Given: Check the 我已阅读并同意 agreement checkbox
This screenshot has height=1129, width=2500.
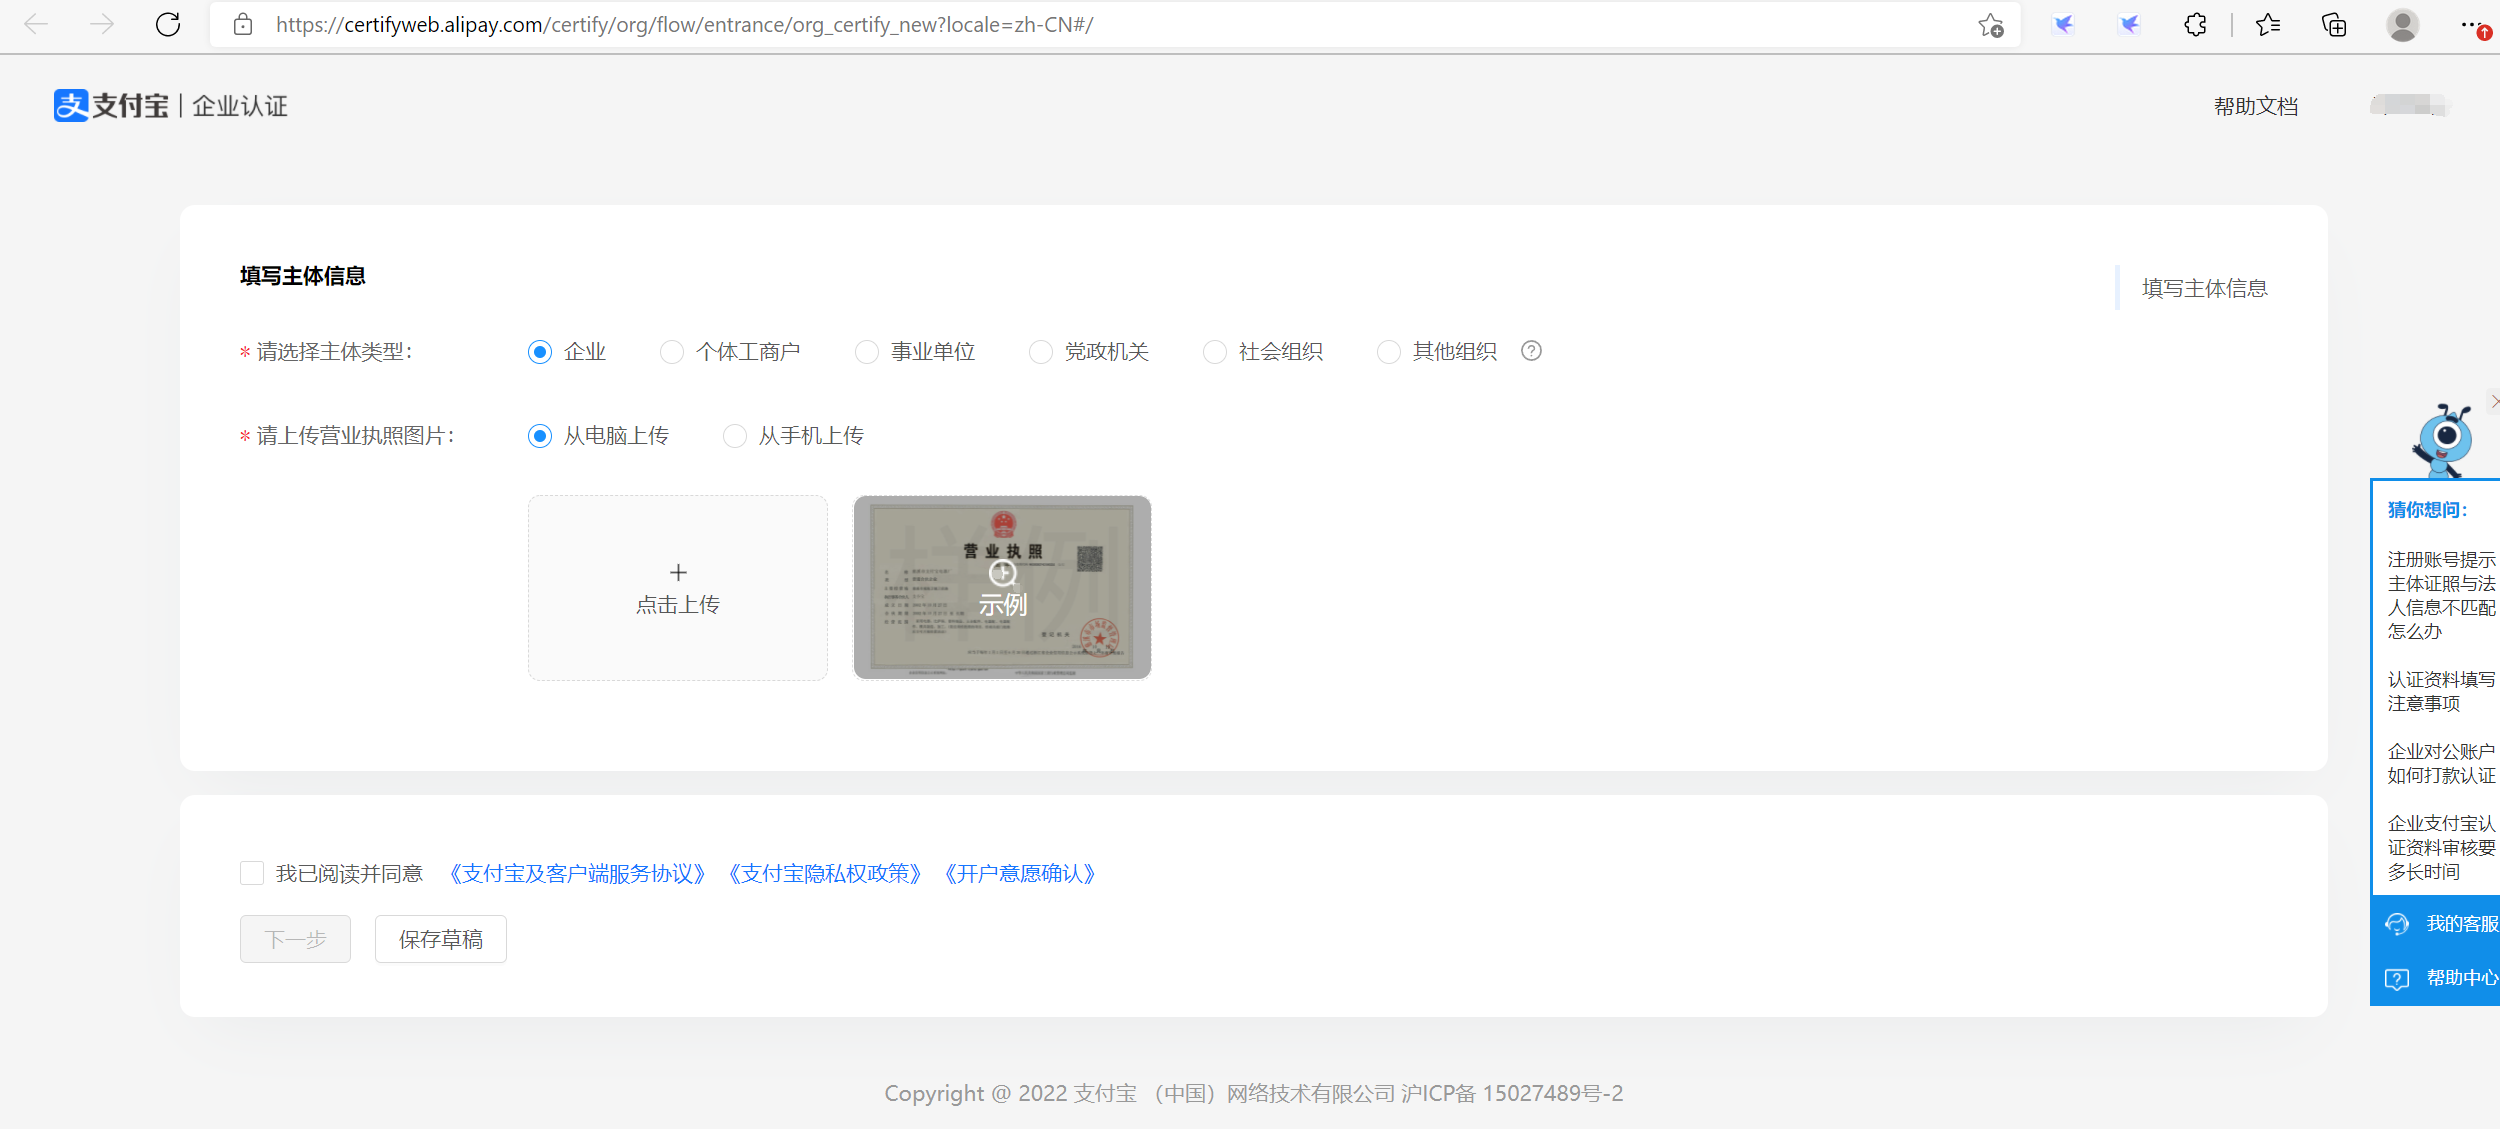Looking at the screenshot, I should [x=251, y=873].
